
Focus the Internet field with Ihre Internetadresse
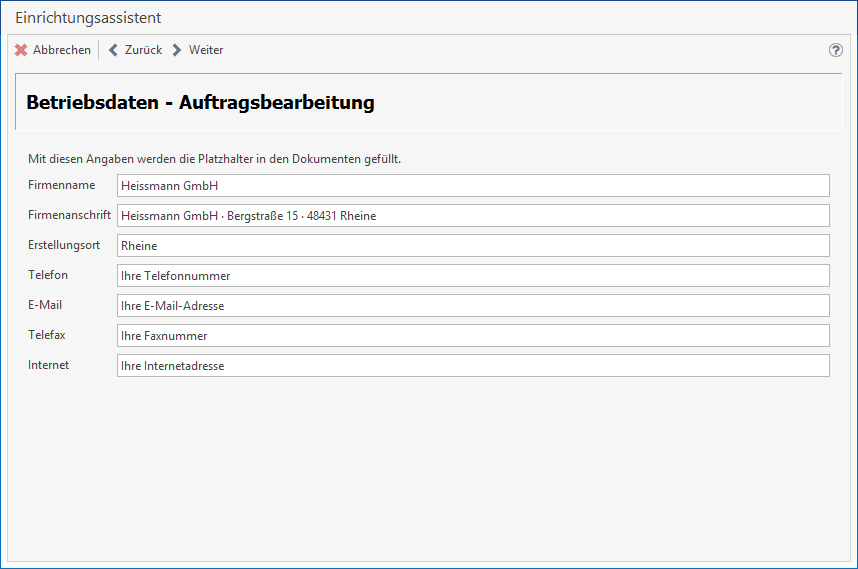[x=473, y=365]
